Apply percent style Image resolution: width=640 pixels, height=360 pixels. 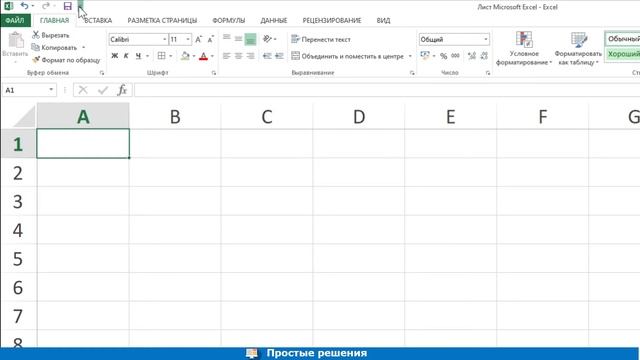coord(444,56)
